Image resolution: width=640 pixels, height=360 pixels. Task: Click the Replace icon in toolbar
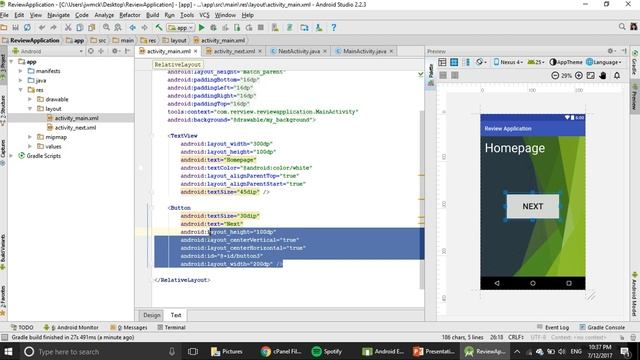coord(118,28)
